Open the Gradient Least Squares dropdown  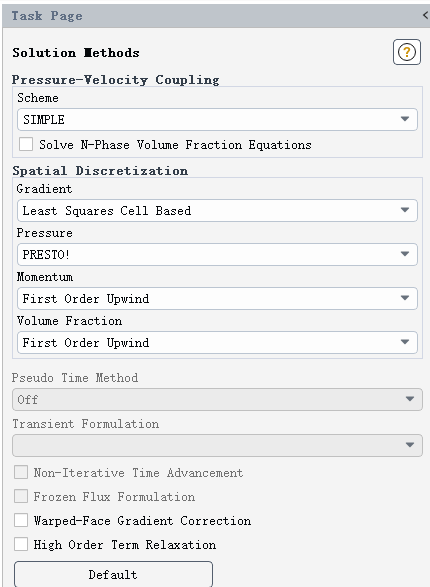coord(217,211)
